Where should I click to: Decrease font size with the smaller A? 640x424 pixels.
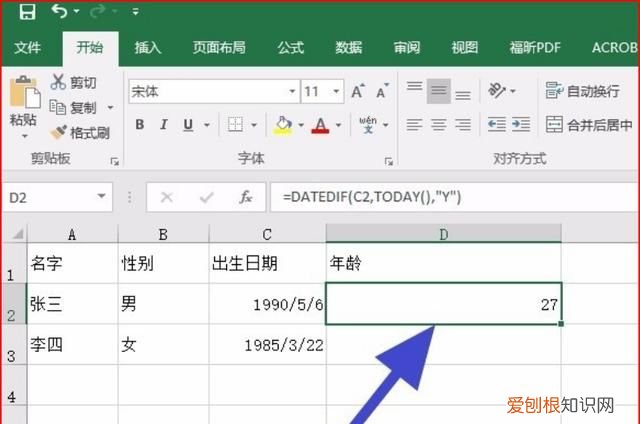tap(382, 91)
